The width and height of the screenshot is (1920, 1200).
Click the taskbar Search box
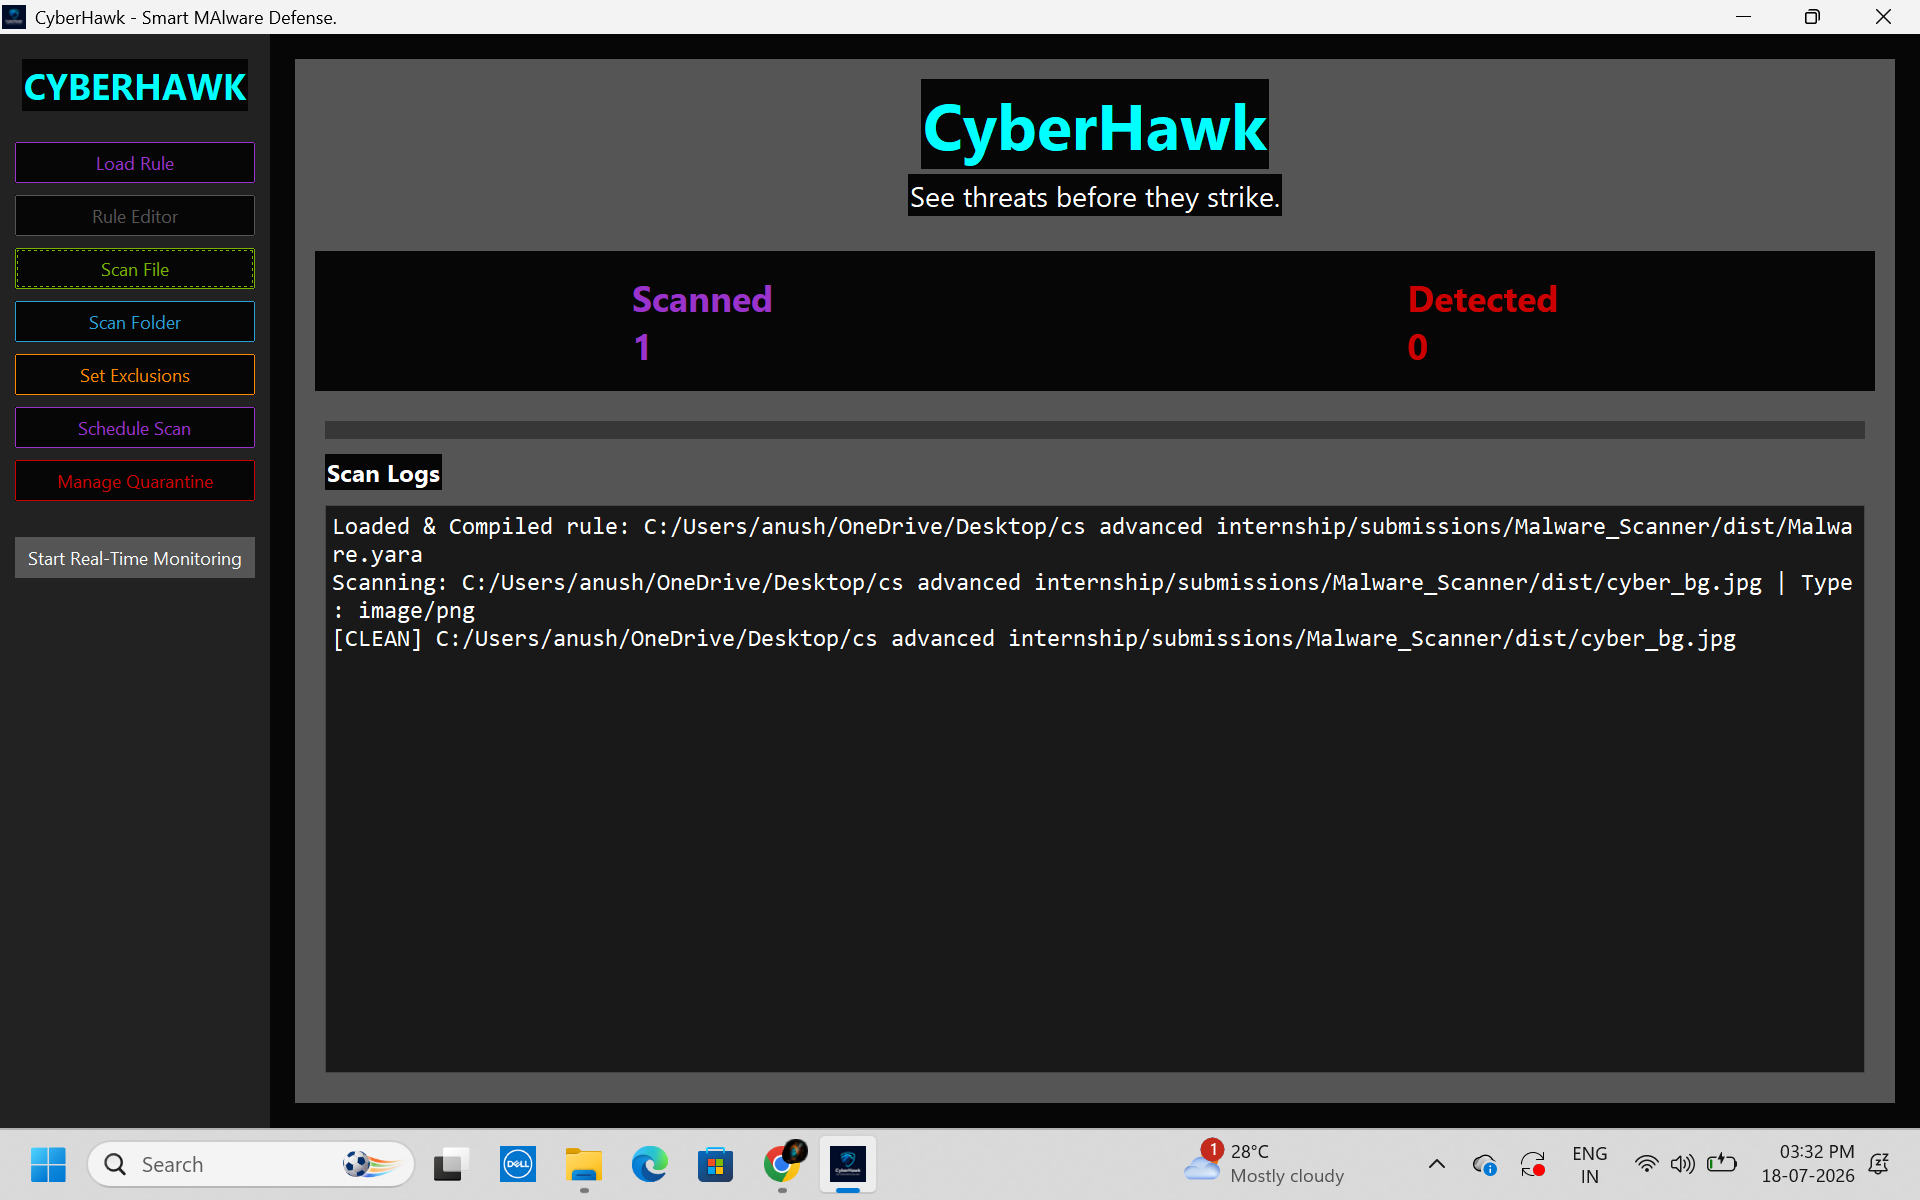pos(251,1164)
